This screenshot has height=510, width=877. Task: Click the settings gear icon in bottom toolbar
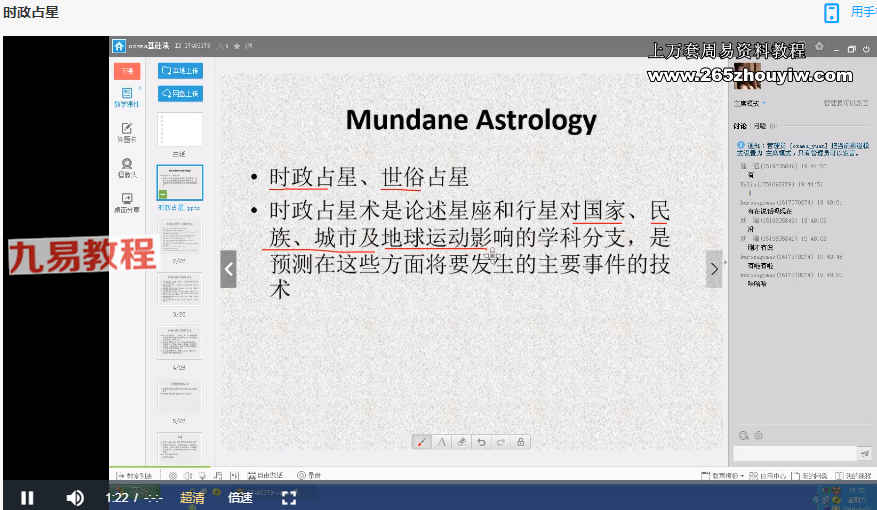pos(173,475)
